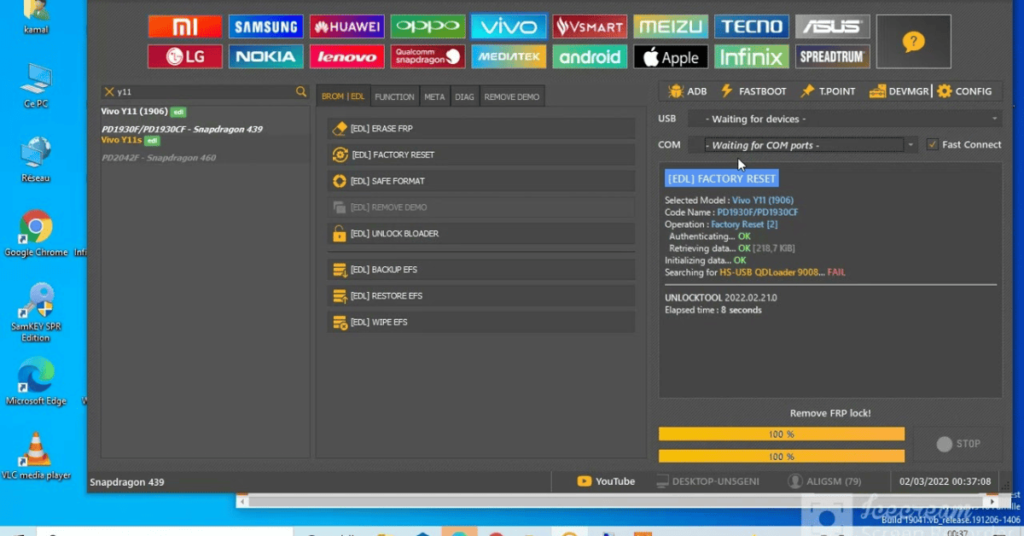This screenshot has width=1024, height=536.
Task: Open the DEVMGR device manager
Action: point(899,91)
